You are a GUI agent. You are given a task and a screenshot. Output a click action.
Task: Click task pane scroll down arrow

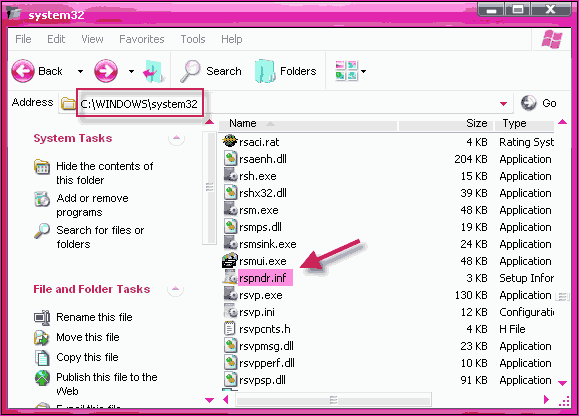tap(209, 400)
